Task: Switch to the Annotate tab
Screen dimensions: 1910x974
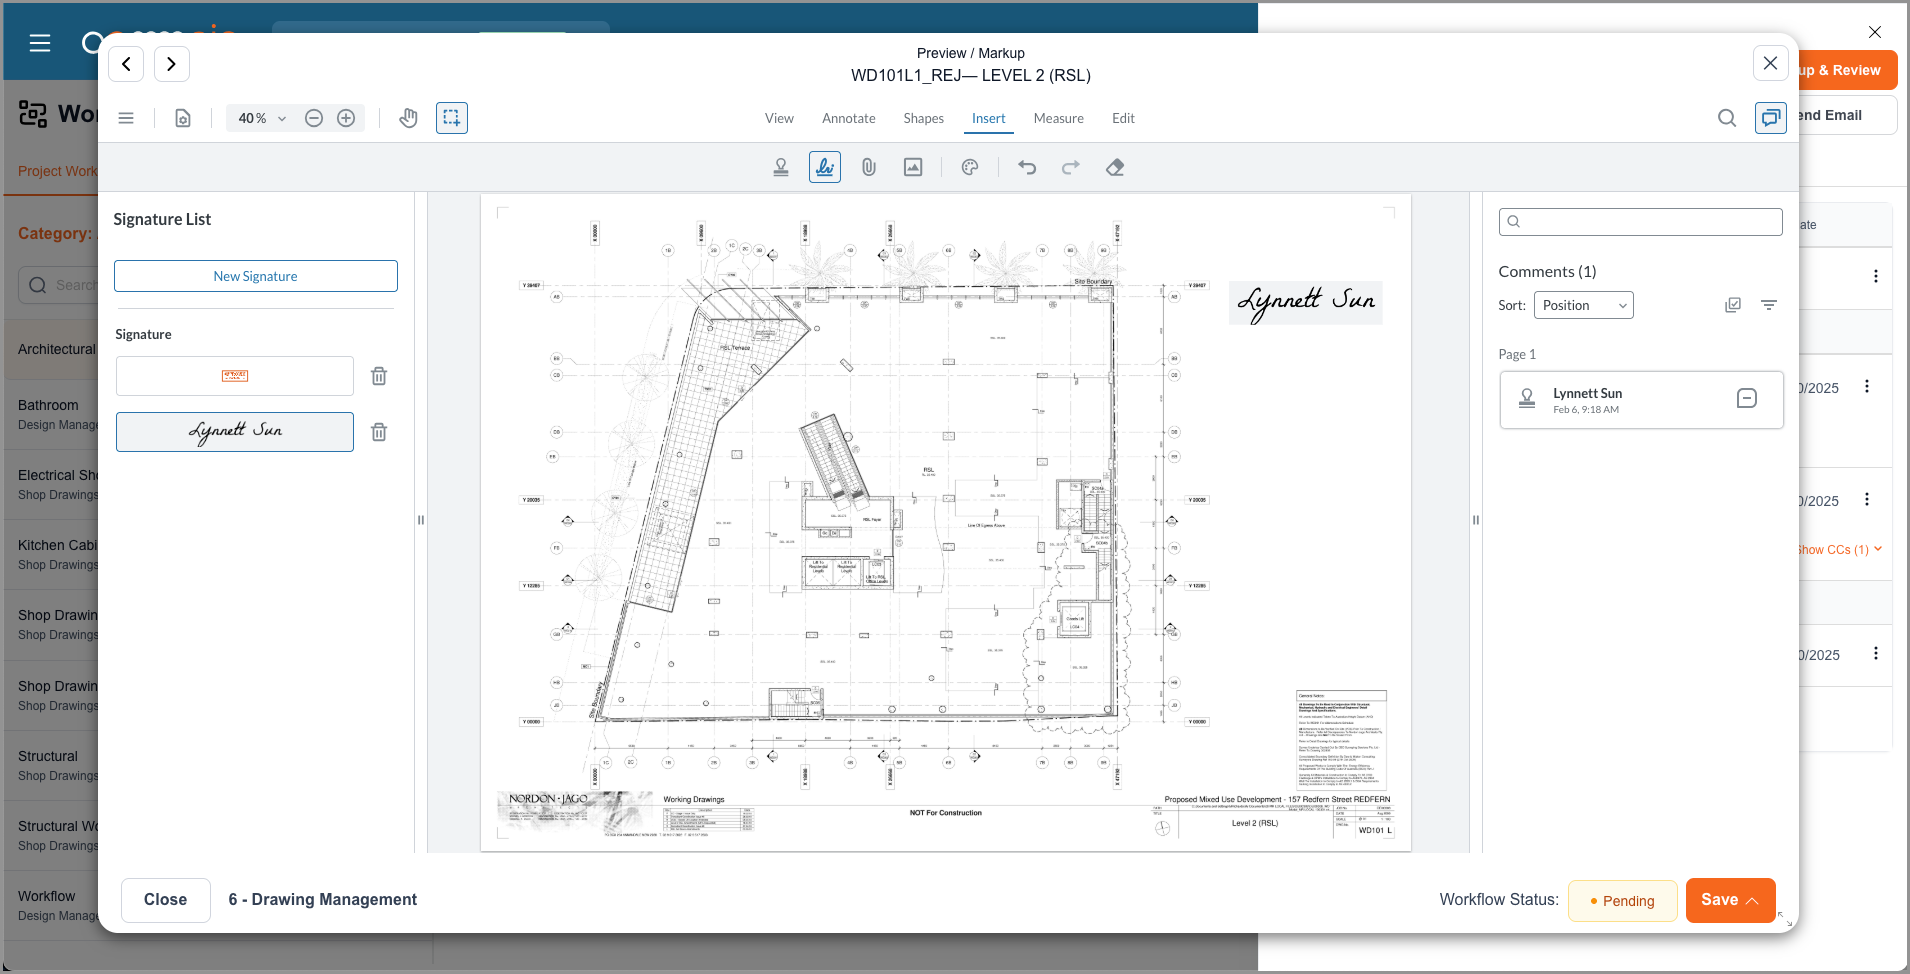Action: [848, 118]
